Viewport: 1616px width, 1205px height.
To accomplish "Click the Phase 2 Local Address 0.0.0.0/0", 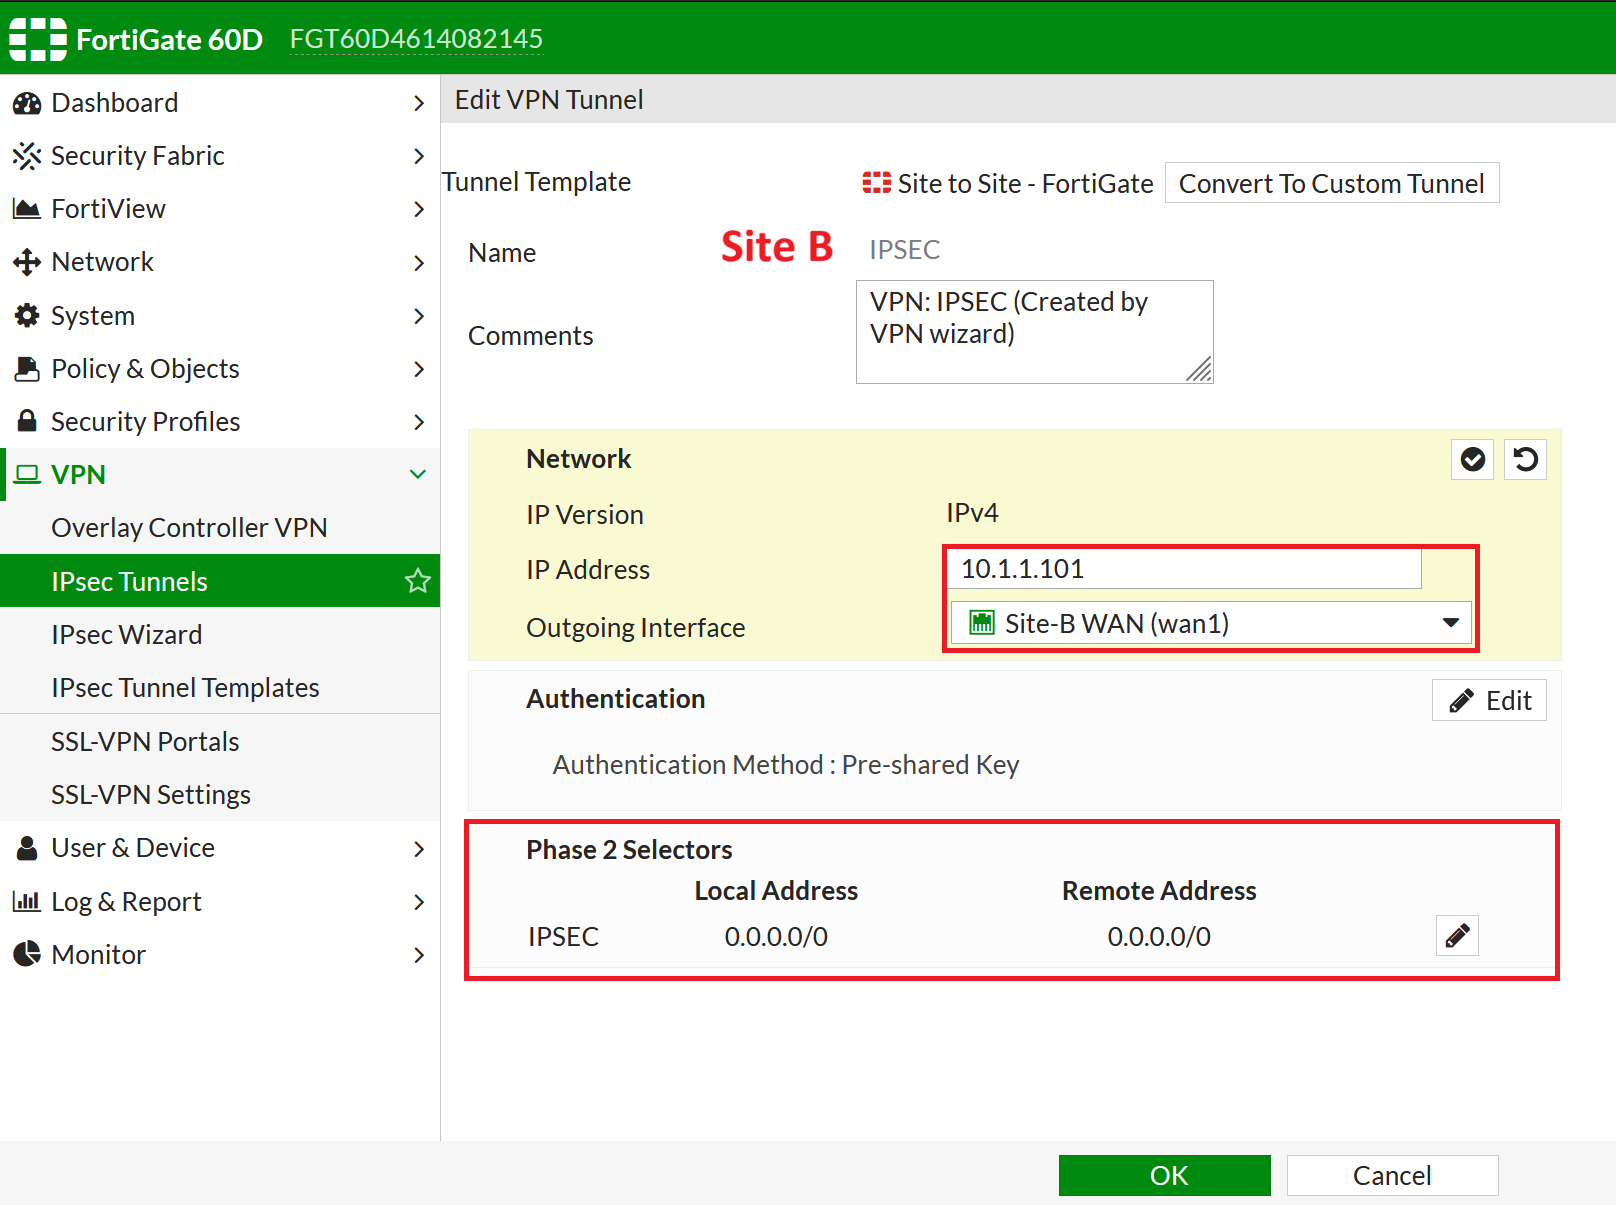I will tap(776, 937).
